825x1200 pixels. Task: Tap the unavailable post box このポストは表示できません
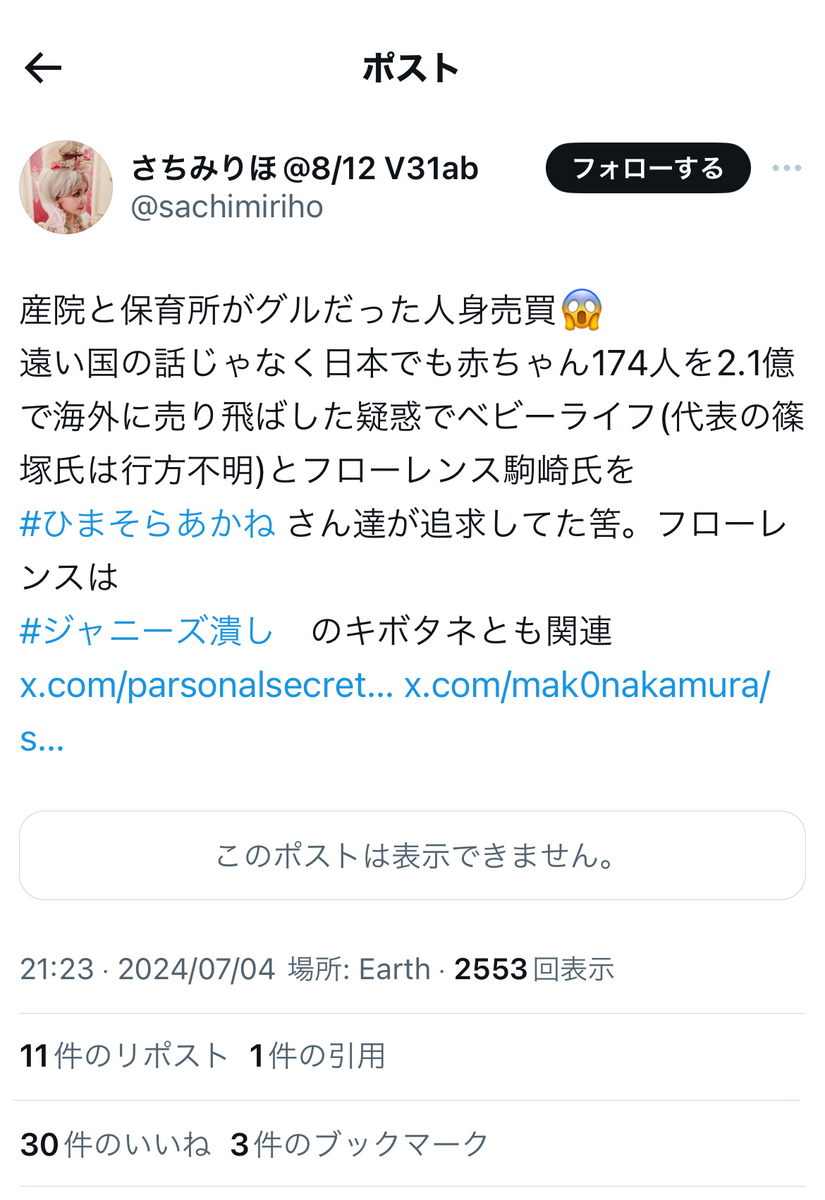[x=412, y=855]
